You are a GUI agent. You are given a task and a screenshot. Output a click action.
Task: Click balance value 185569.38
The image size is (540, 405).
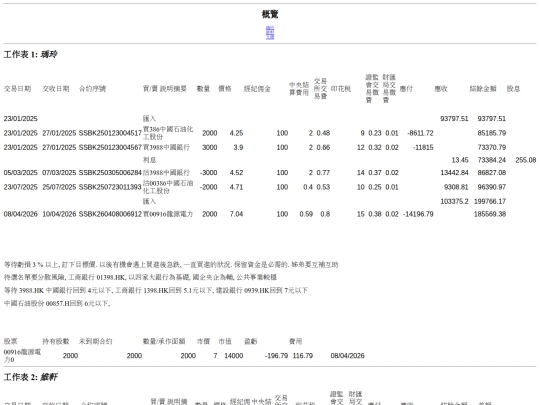coord(490,214)
